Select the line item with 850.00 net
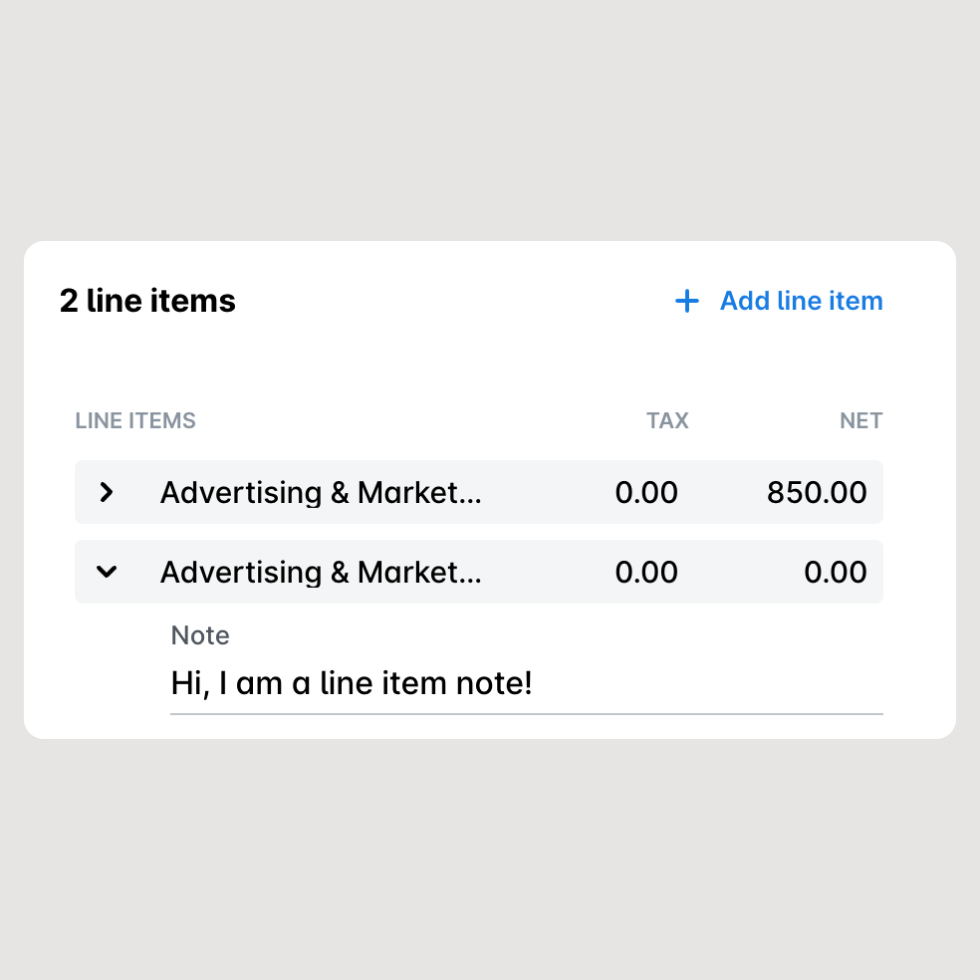 pos(479,492)
